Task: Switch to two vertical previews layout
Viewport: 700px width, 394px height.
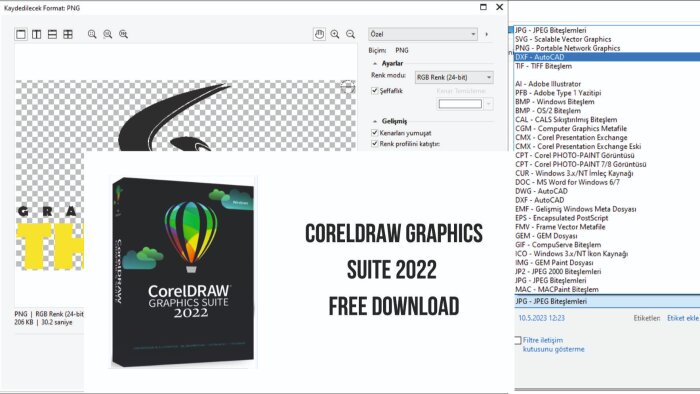Action: [x=37, y=34]
